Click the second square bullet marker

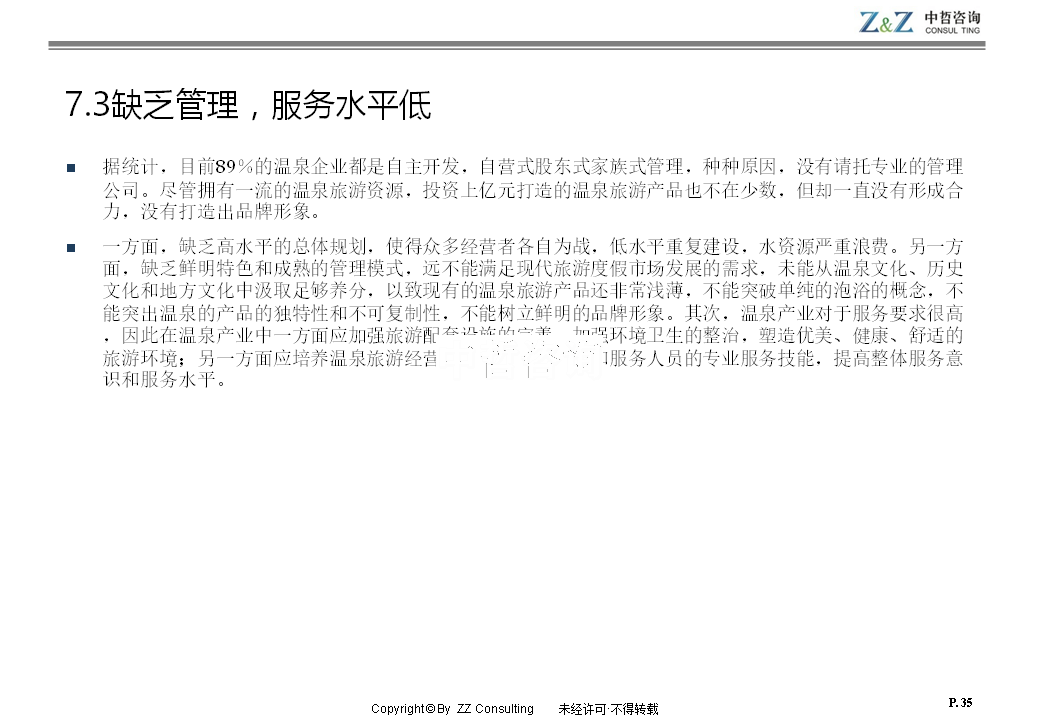70,247
